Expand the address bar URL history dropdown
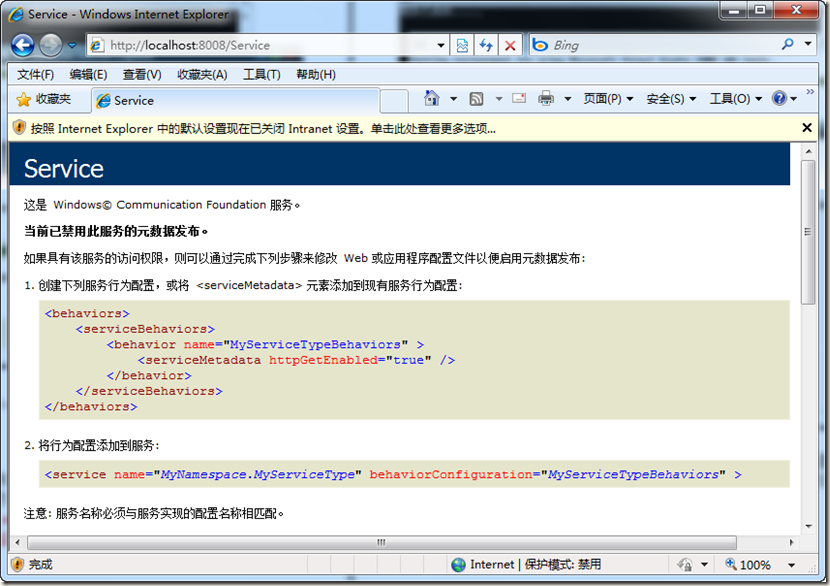Image resolution: width=830 pixels, height=586 pixels. pos(441,46)
